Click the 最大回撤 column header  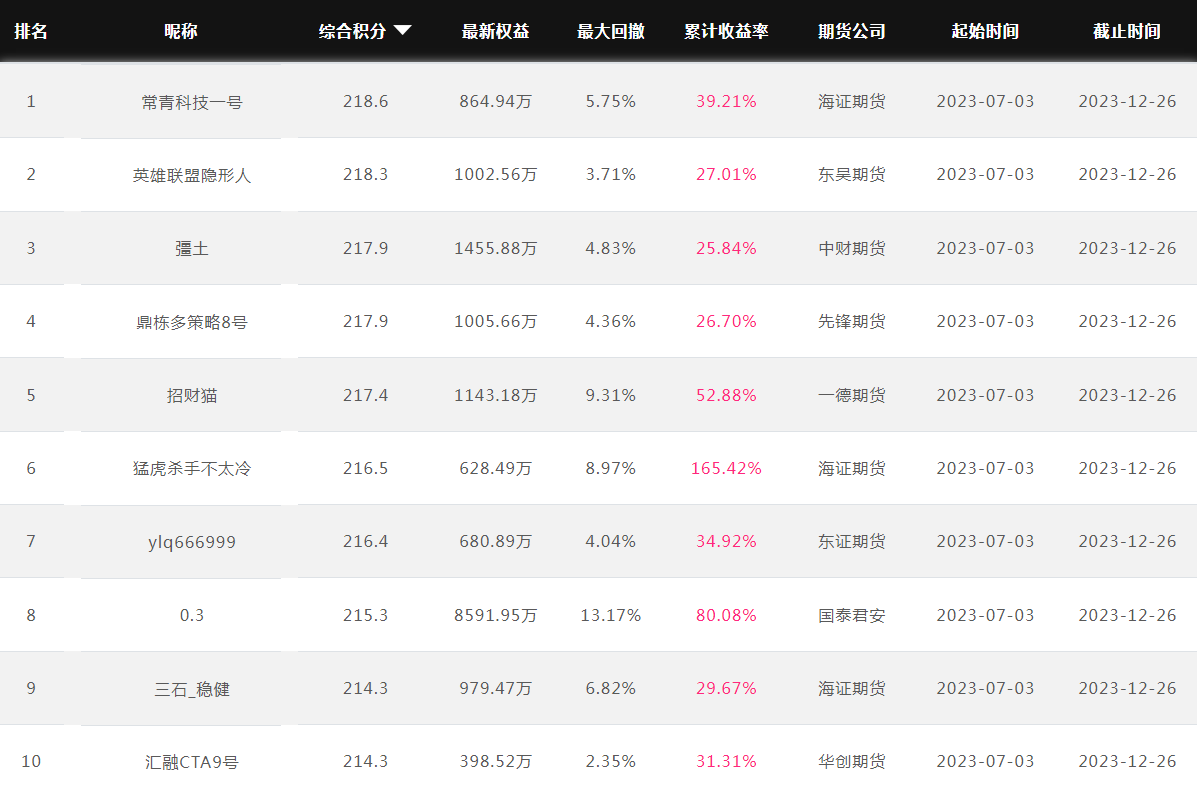point(611,31)
